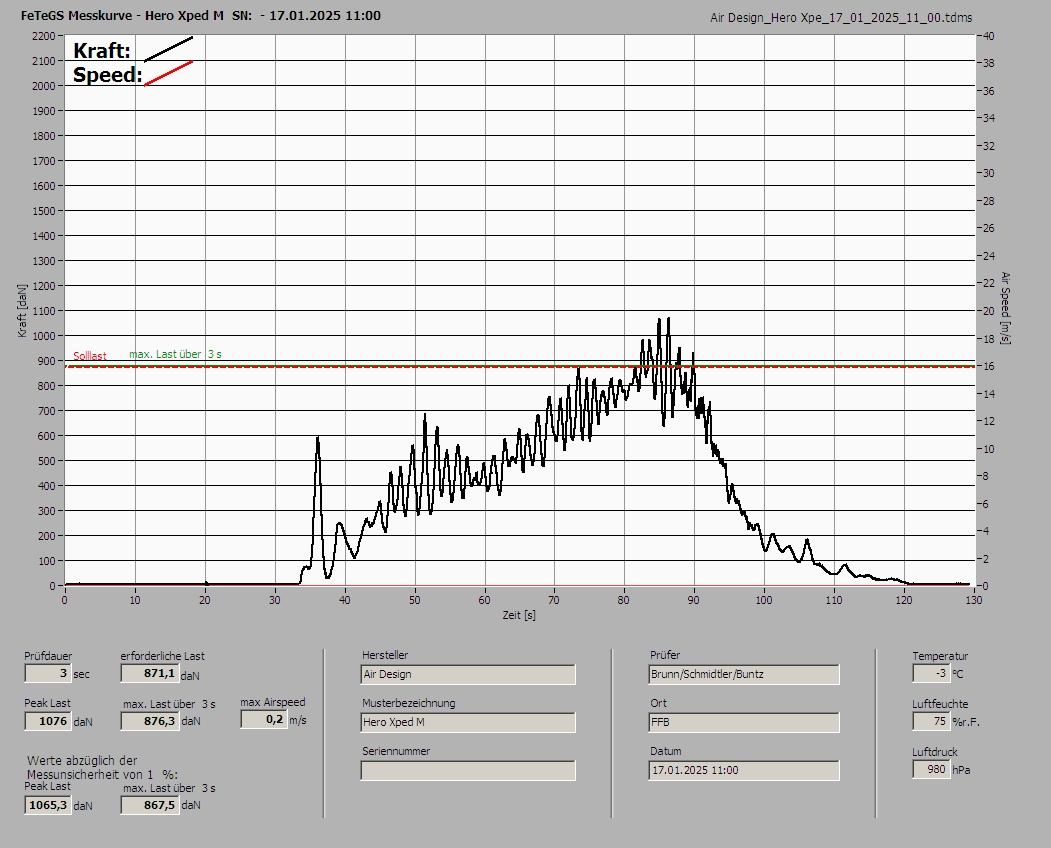The width and height of the screenshot is (1051, 848).
Task: Click the max Airspeed field 0,2
Action: 263,719
